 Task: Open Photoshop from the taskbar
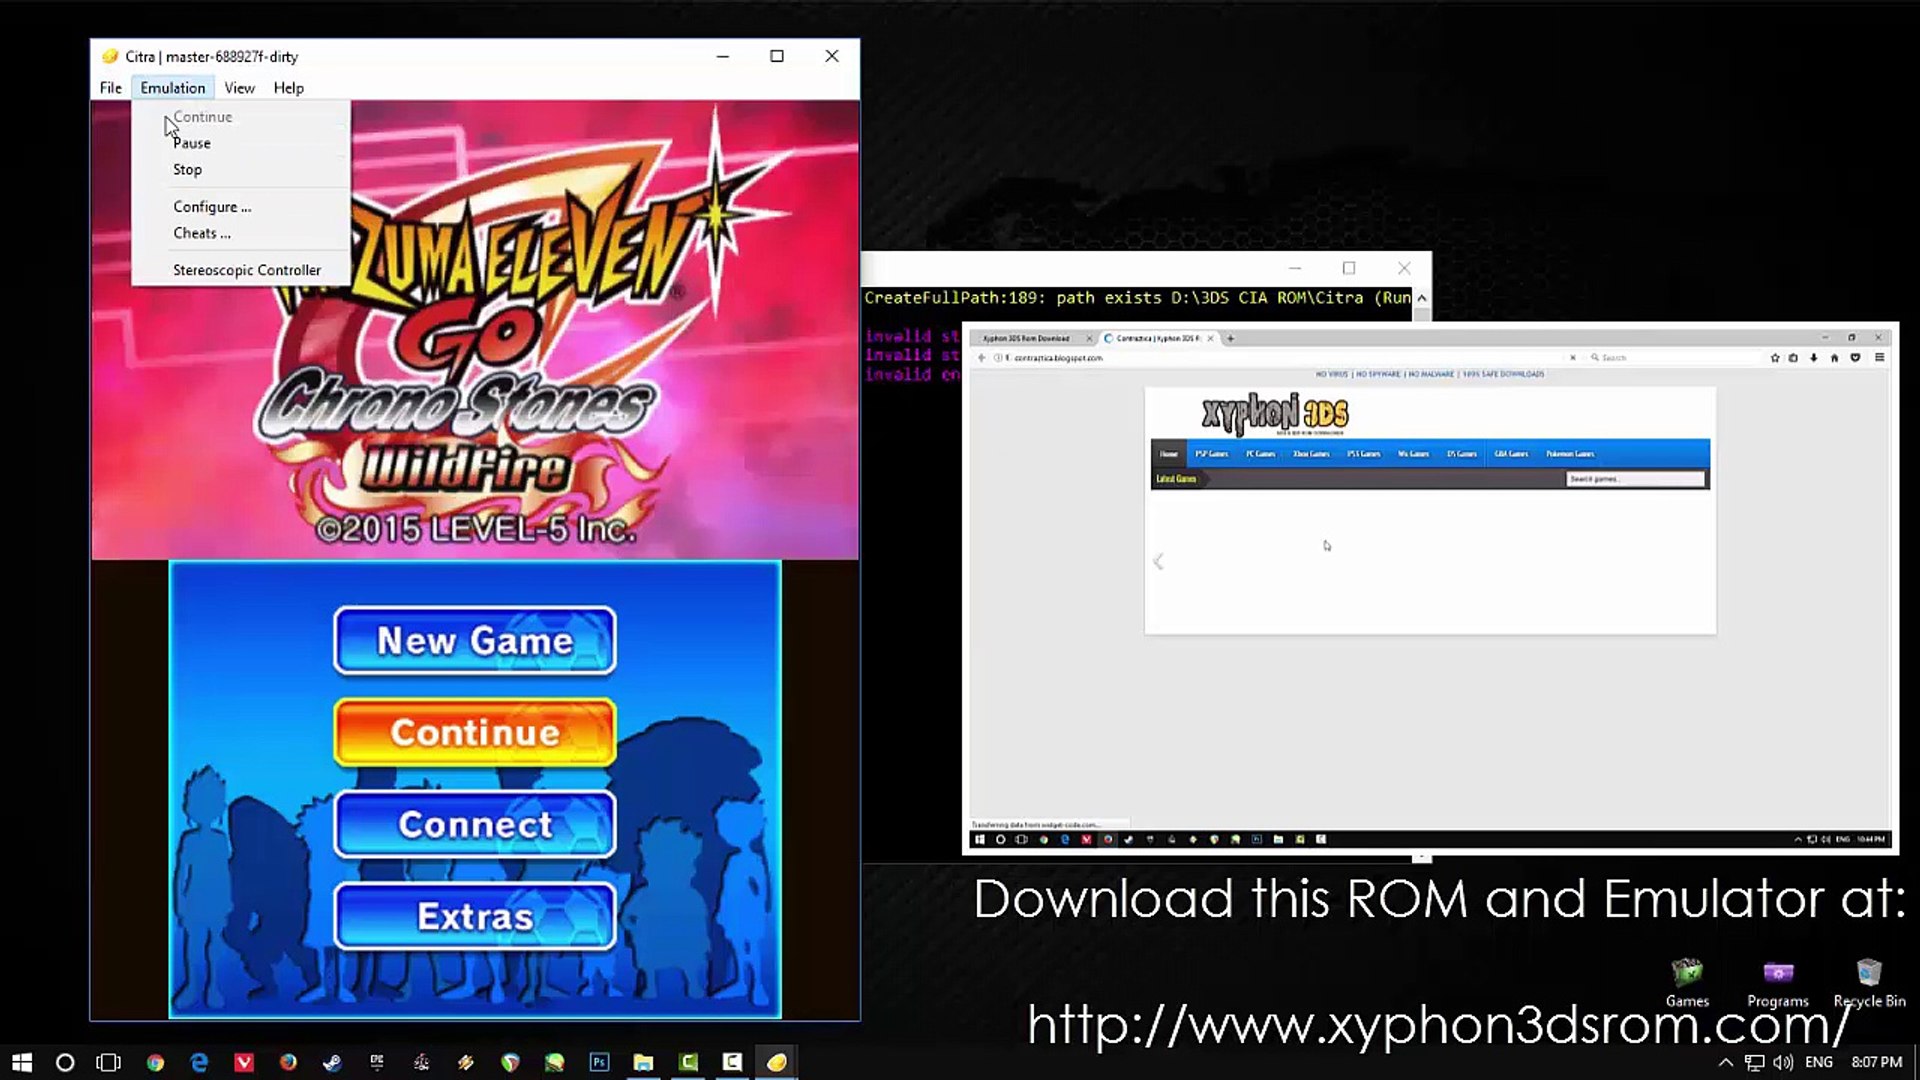[x=599, y=1062]
